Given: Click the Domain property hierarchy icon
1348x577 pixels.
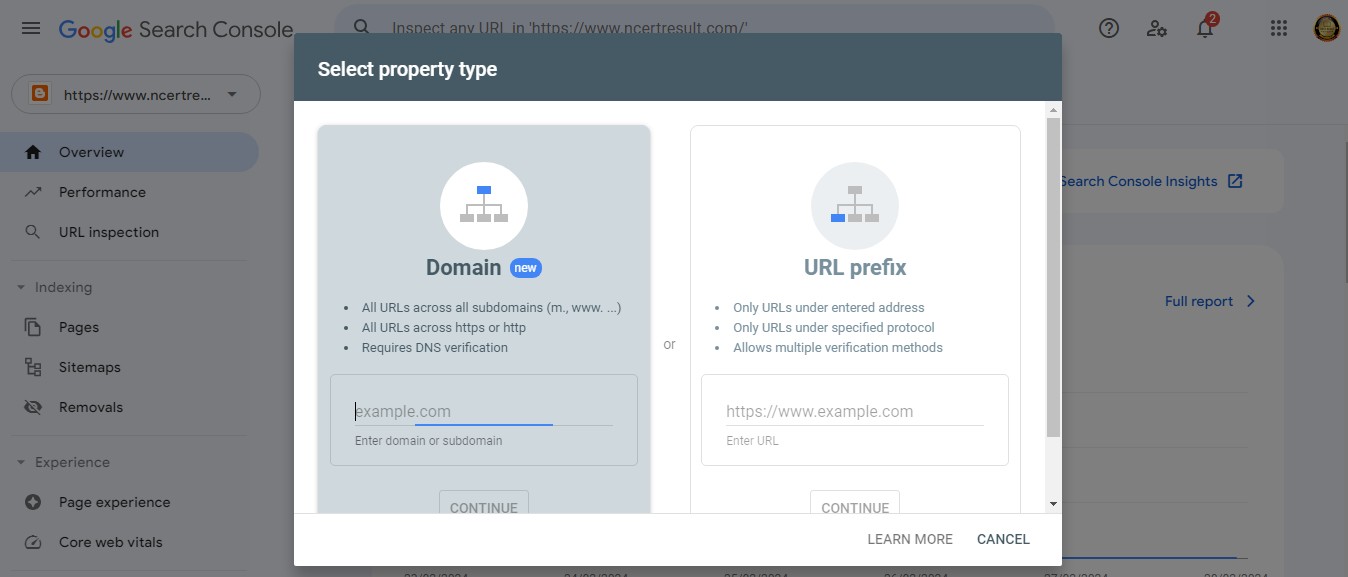Looking at the screenshot, I should point(484,205).
